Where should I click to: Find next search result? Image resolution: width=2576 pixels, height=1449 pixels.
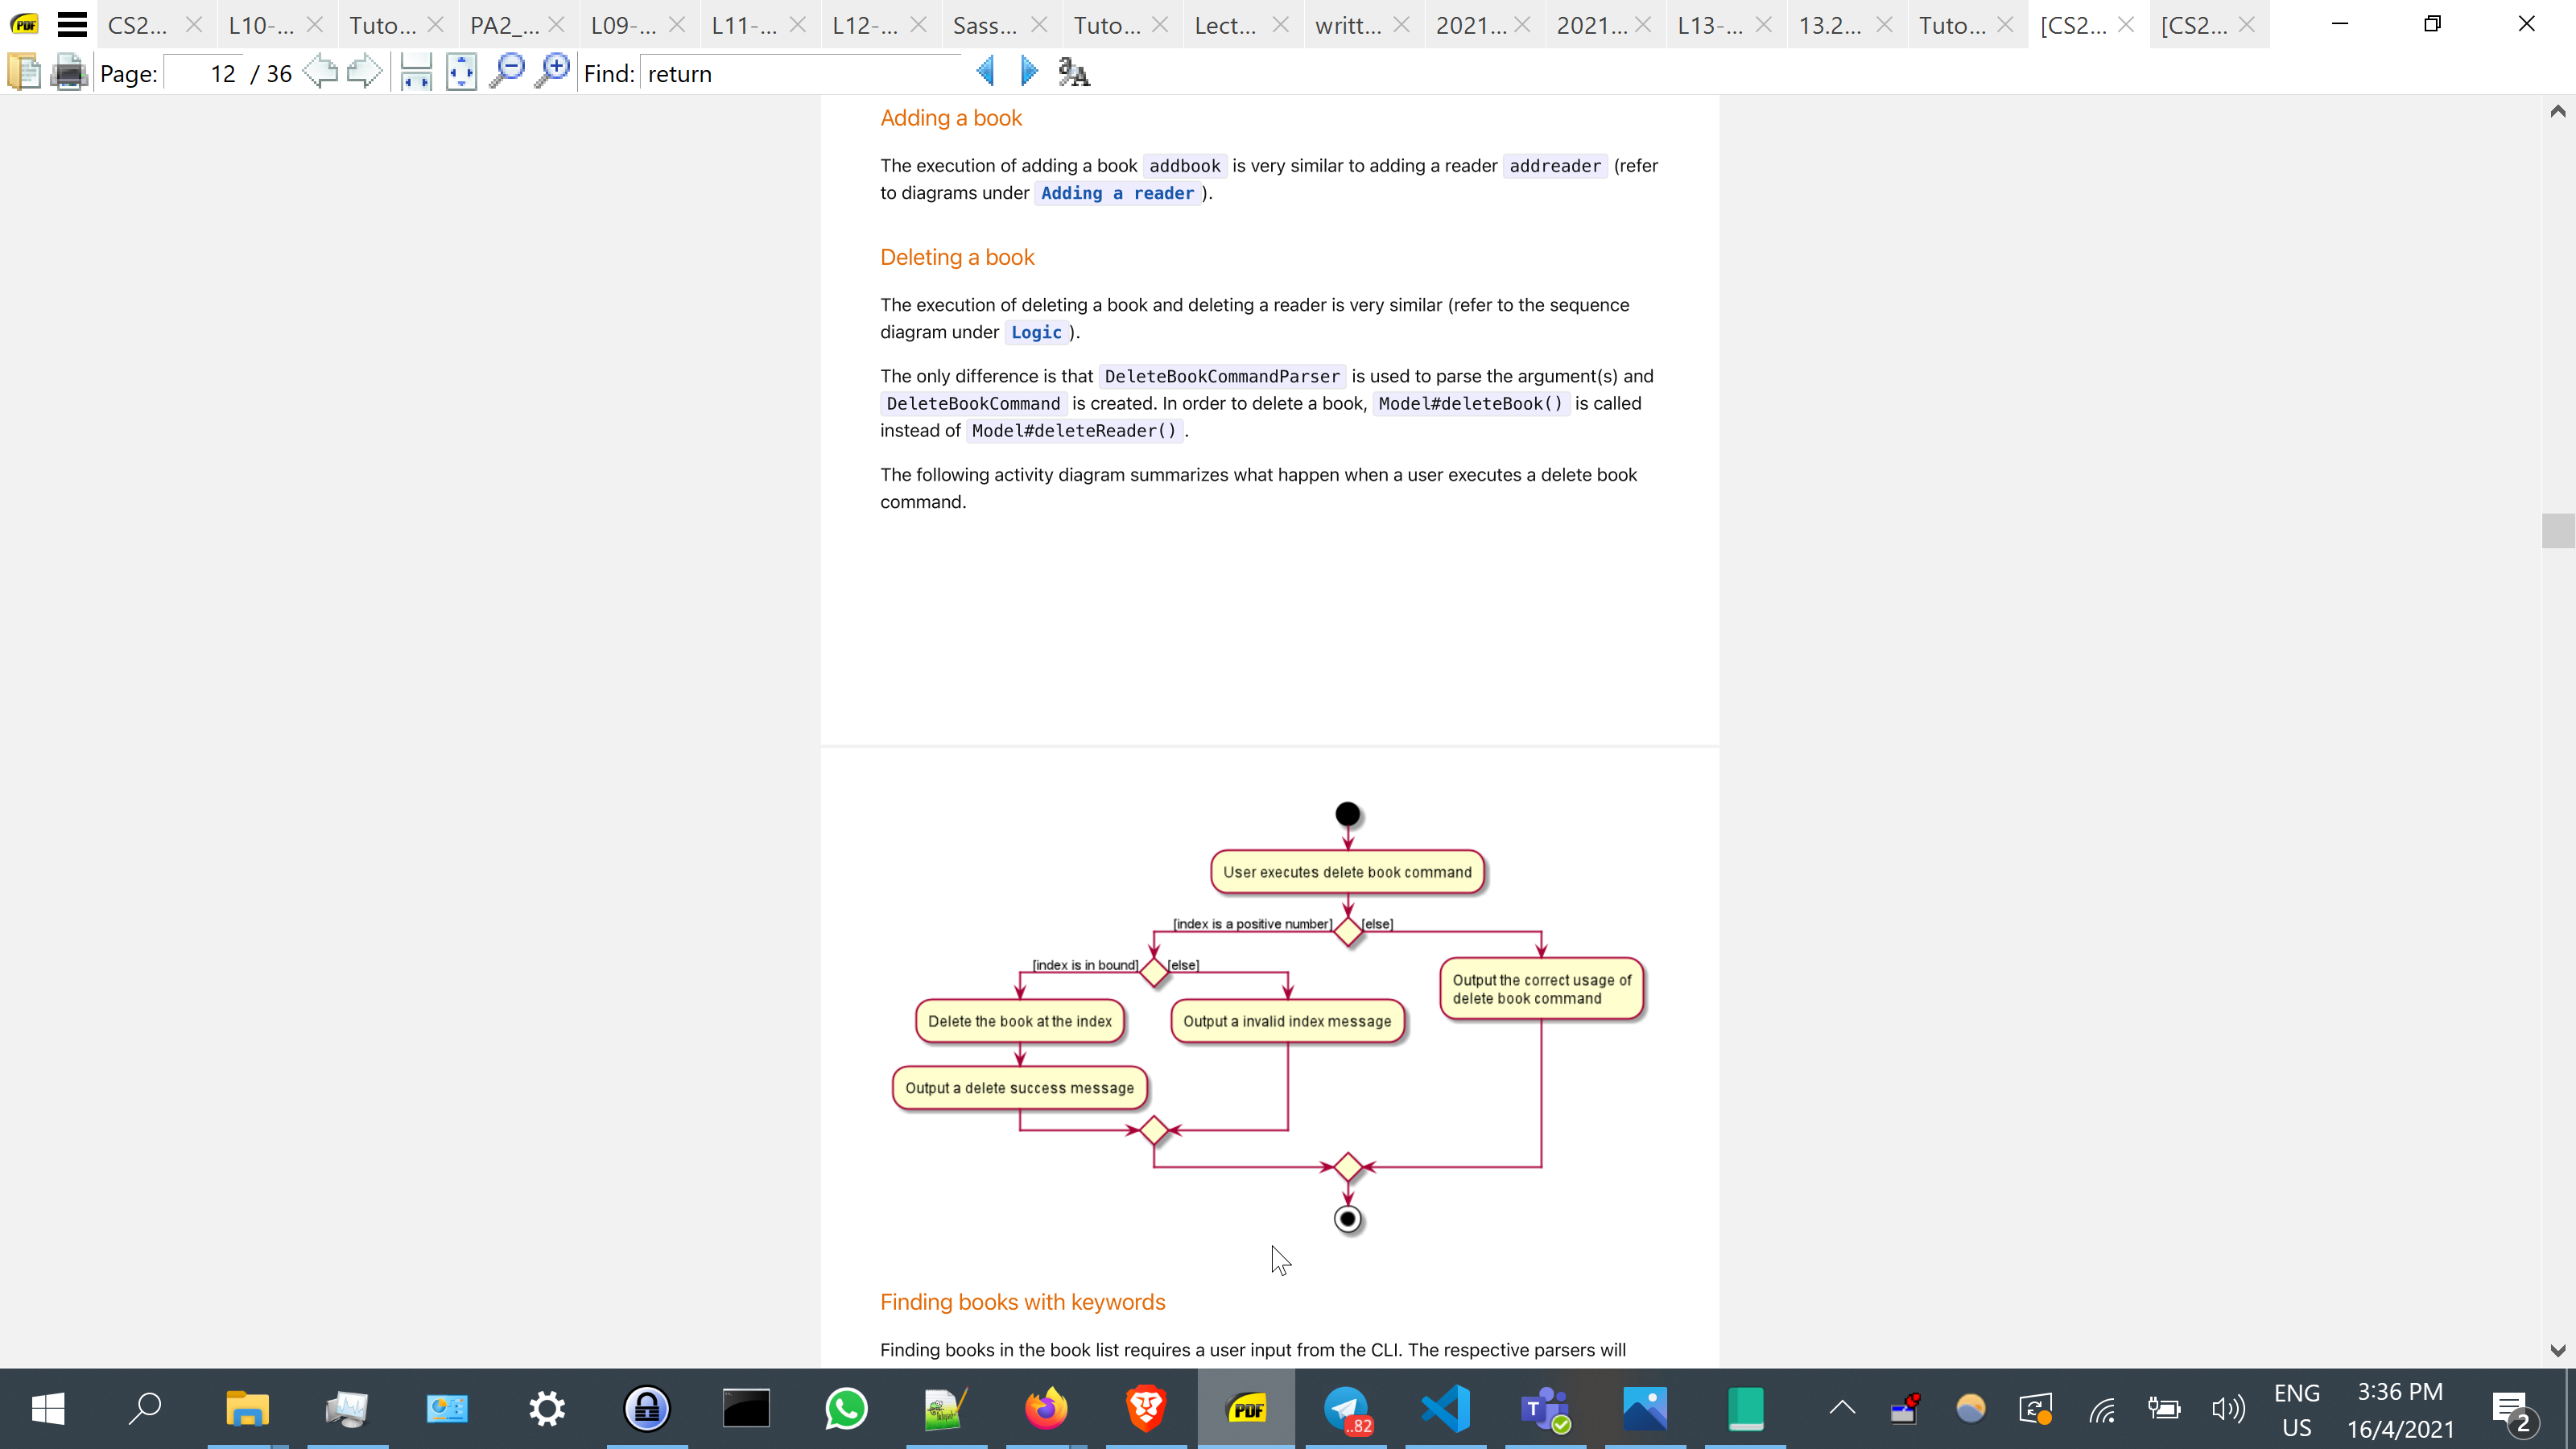pyautogui.click(x=1029, y=72)
